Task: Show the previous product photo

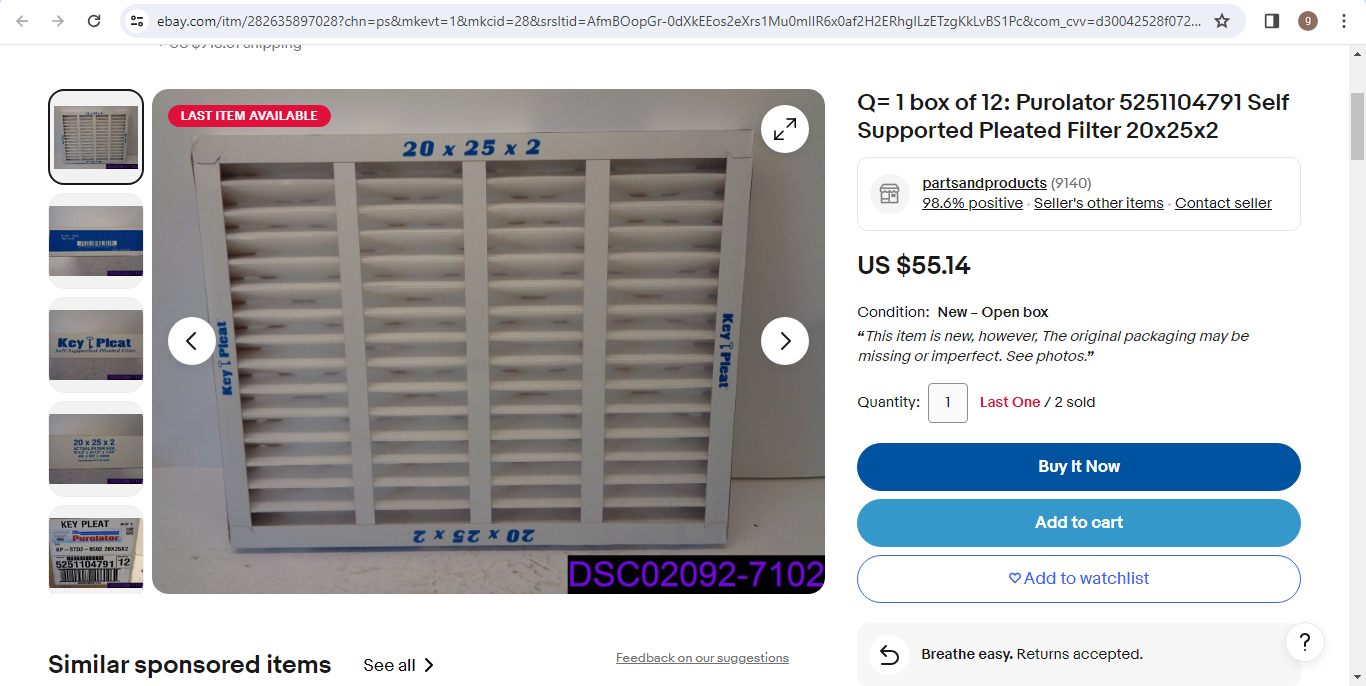Action: [192, 341]
